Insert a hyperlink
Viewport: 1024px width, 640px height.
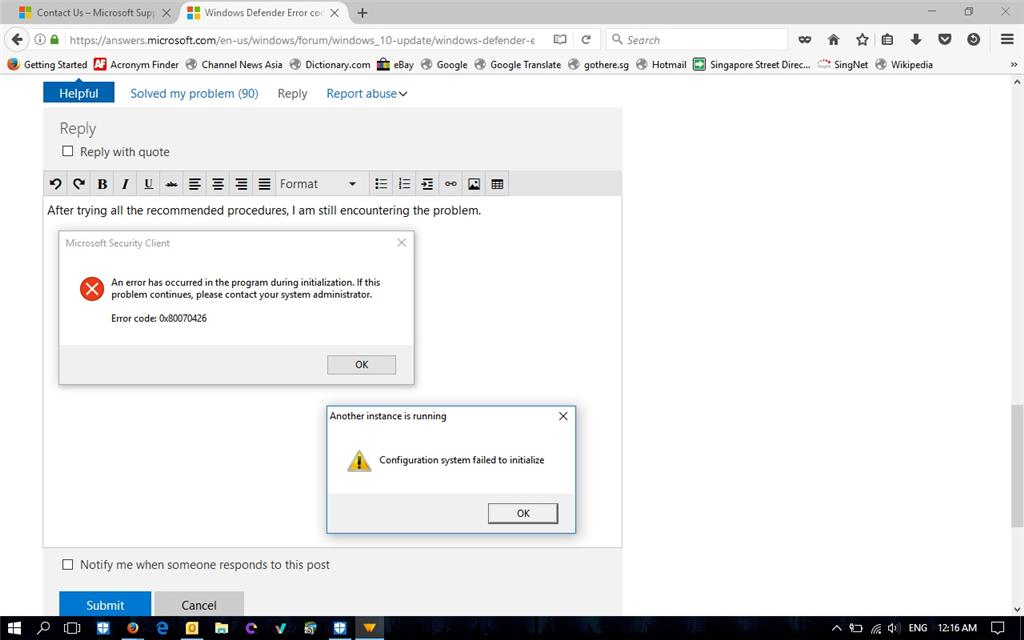450,183
